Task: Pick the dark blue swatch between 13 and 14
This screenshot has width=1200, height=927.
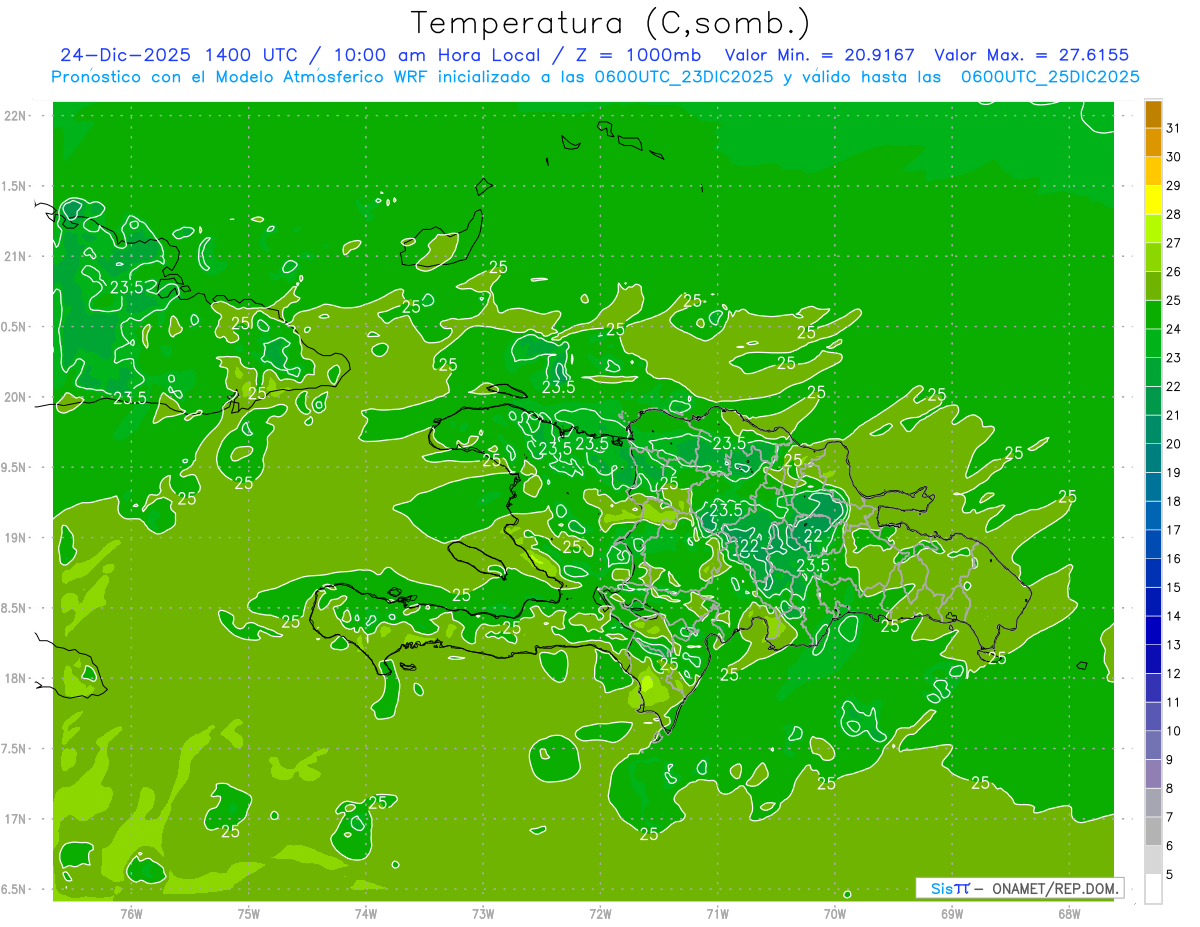Action: click(1153, 631)
